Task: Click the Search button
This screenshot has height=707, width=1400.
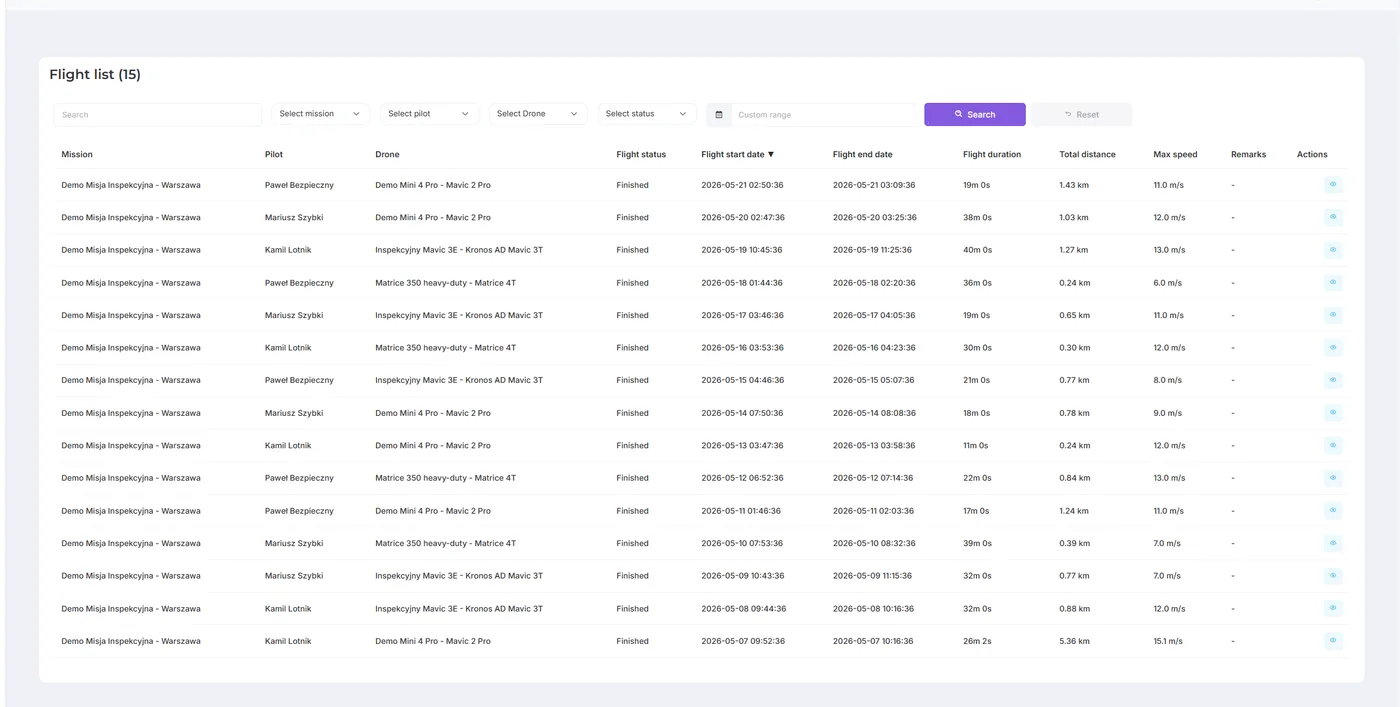Action: (975, 114)
